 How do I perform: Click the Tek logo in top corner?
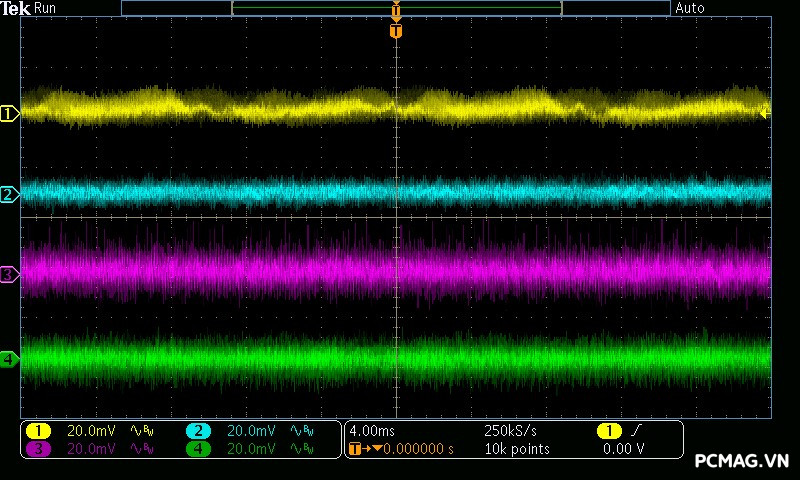pos(16,8)
